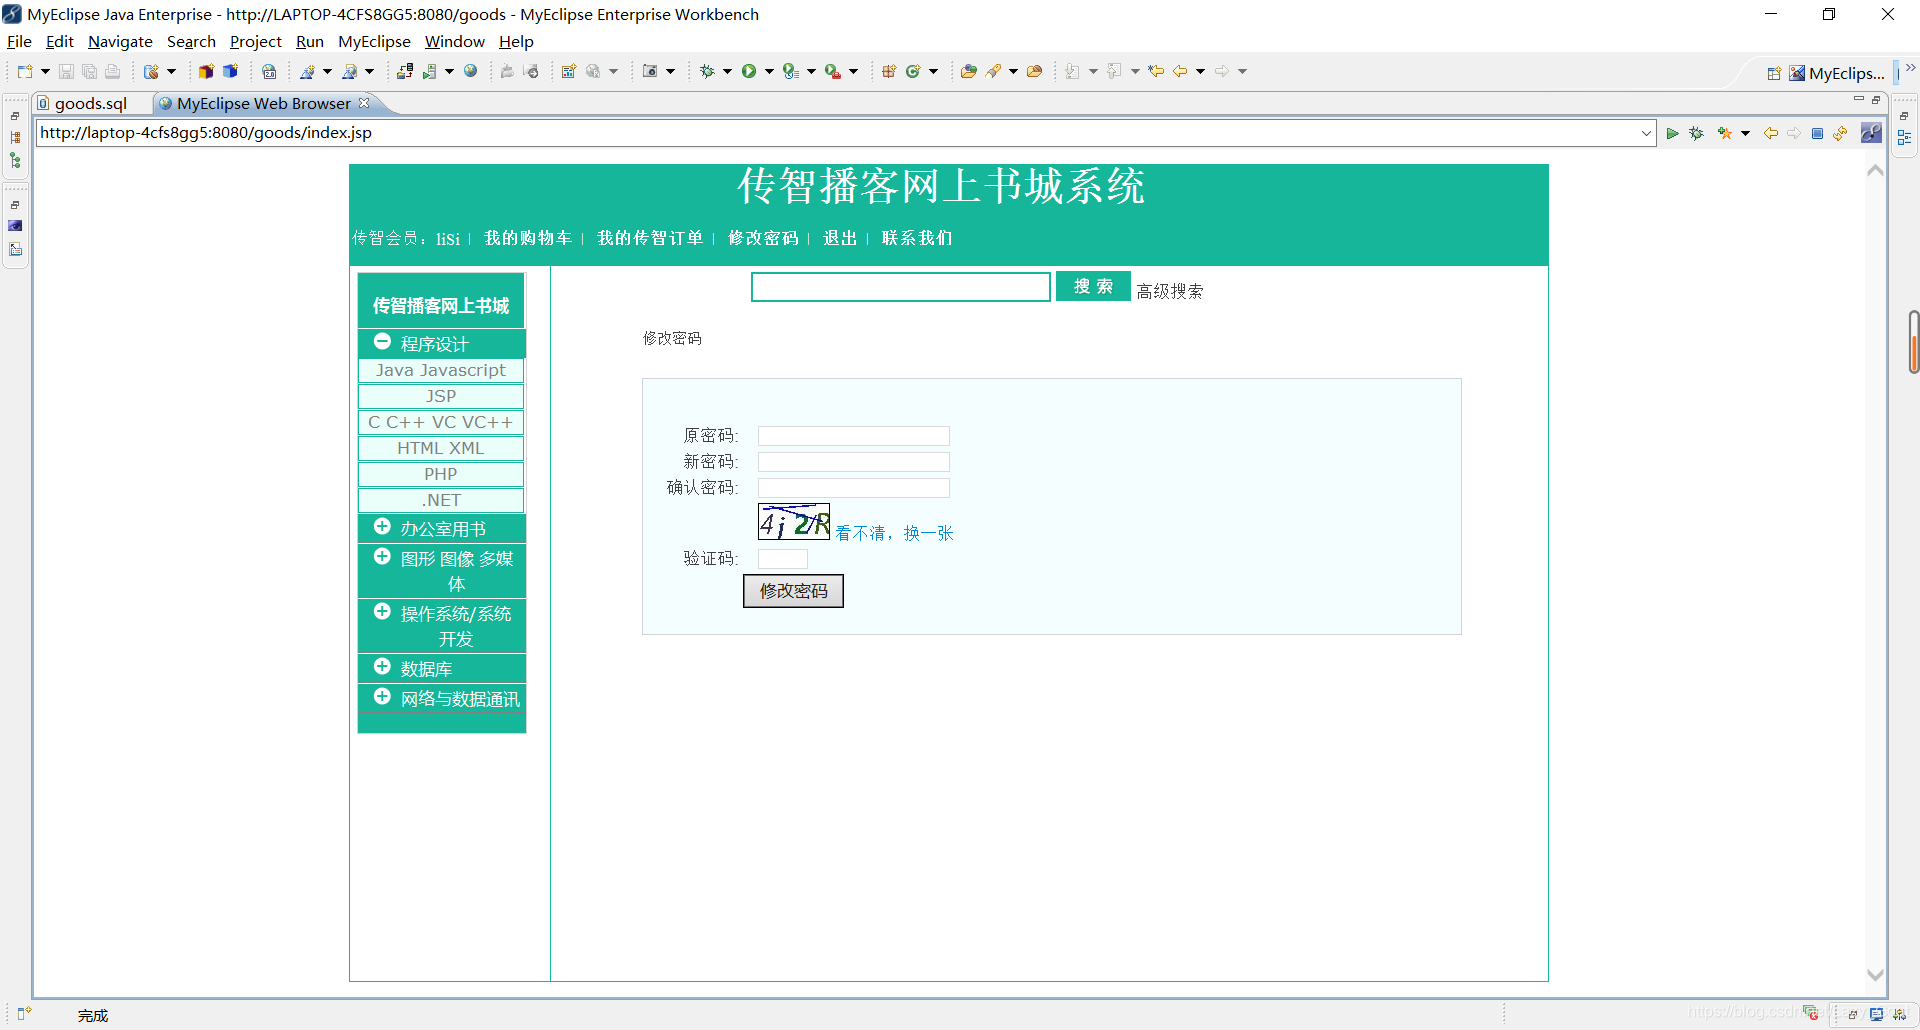Refresh the web browser page
1920x1030 pixels.
pos(1842,132)
